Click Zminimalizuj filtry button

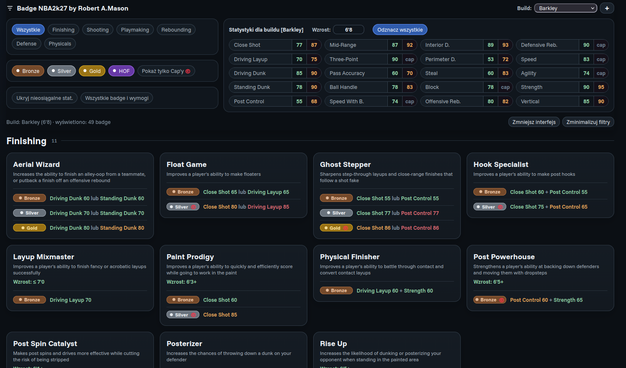[588, 122]
